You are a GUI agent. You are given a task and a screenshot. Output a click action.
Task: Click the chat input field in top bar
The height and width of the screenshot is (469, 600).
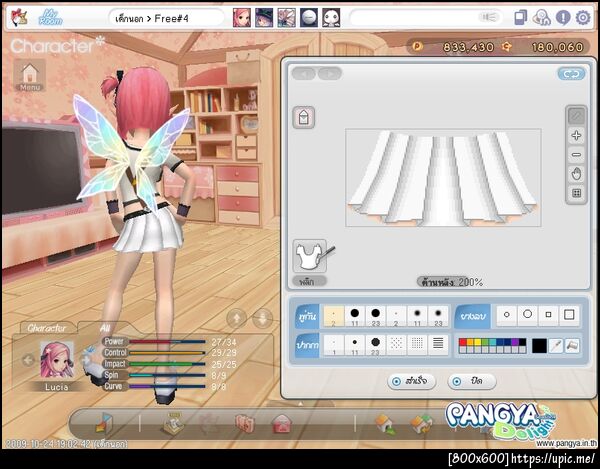(x=426, y=18)
